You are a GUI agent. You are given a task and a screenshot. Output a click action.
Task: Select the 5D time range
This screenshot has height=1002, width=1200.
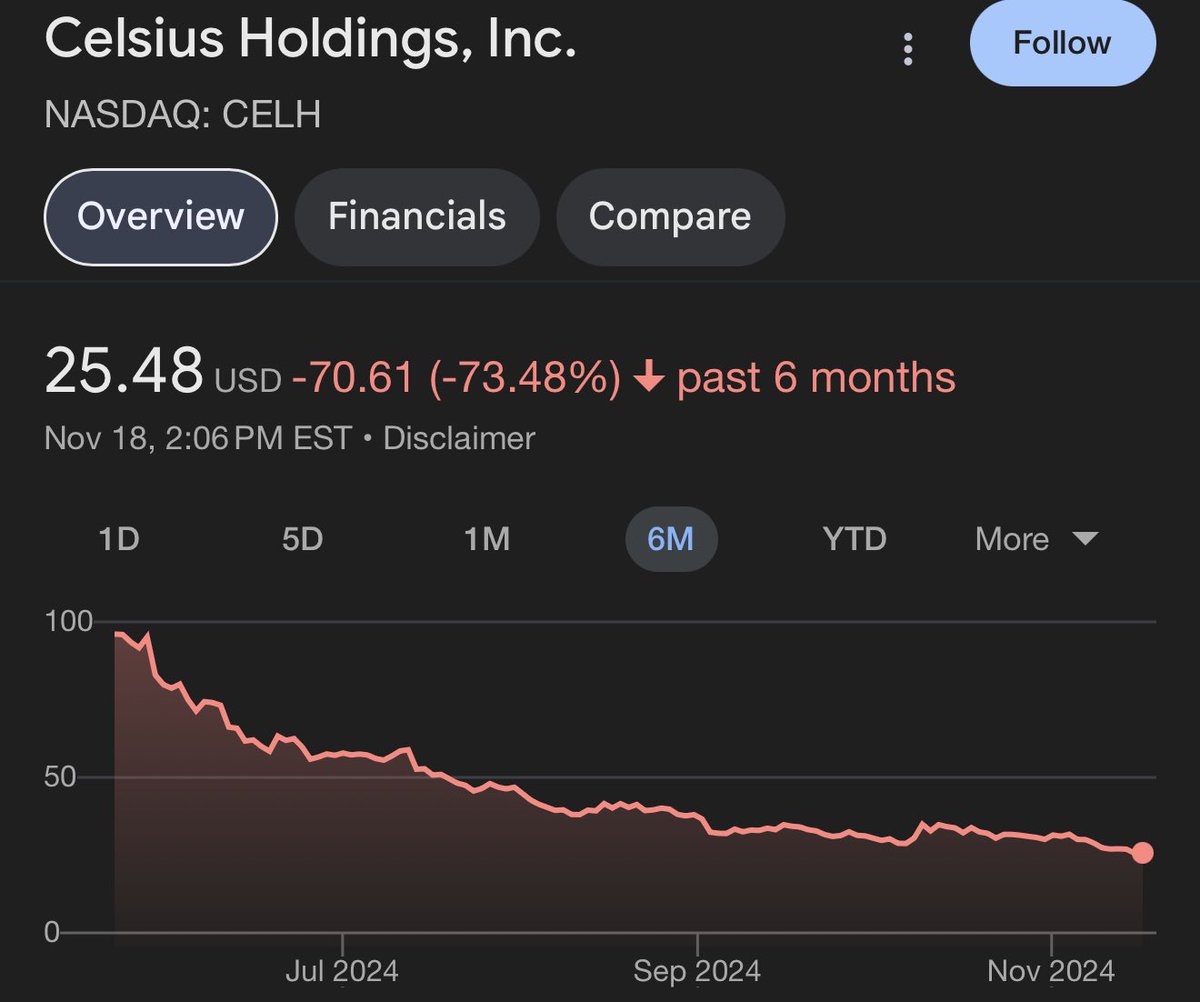point(302,539)
